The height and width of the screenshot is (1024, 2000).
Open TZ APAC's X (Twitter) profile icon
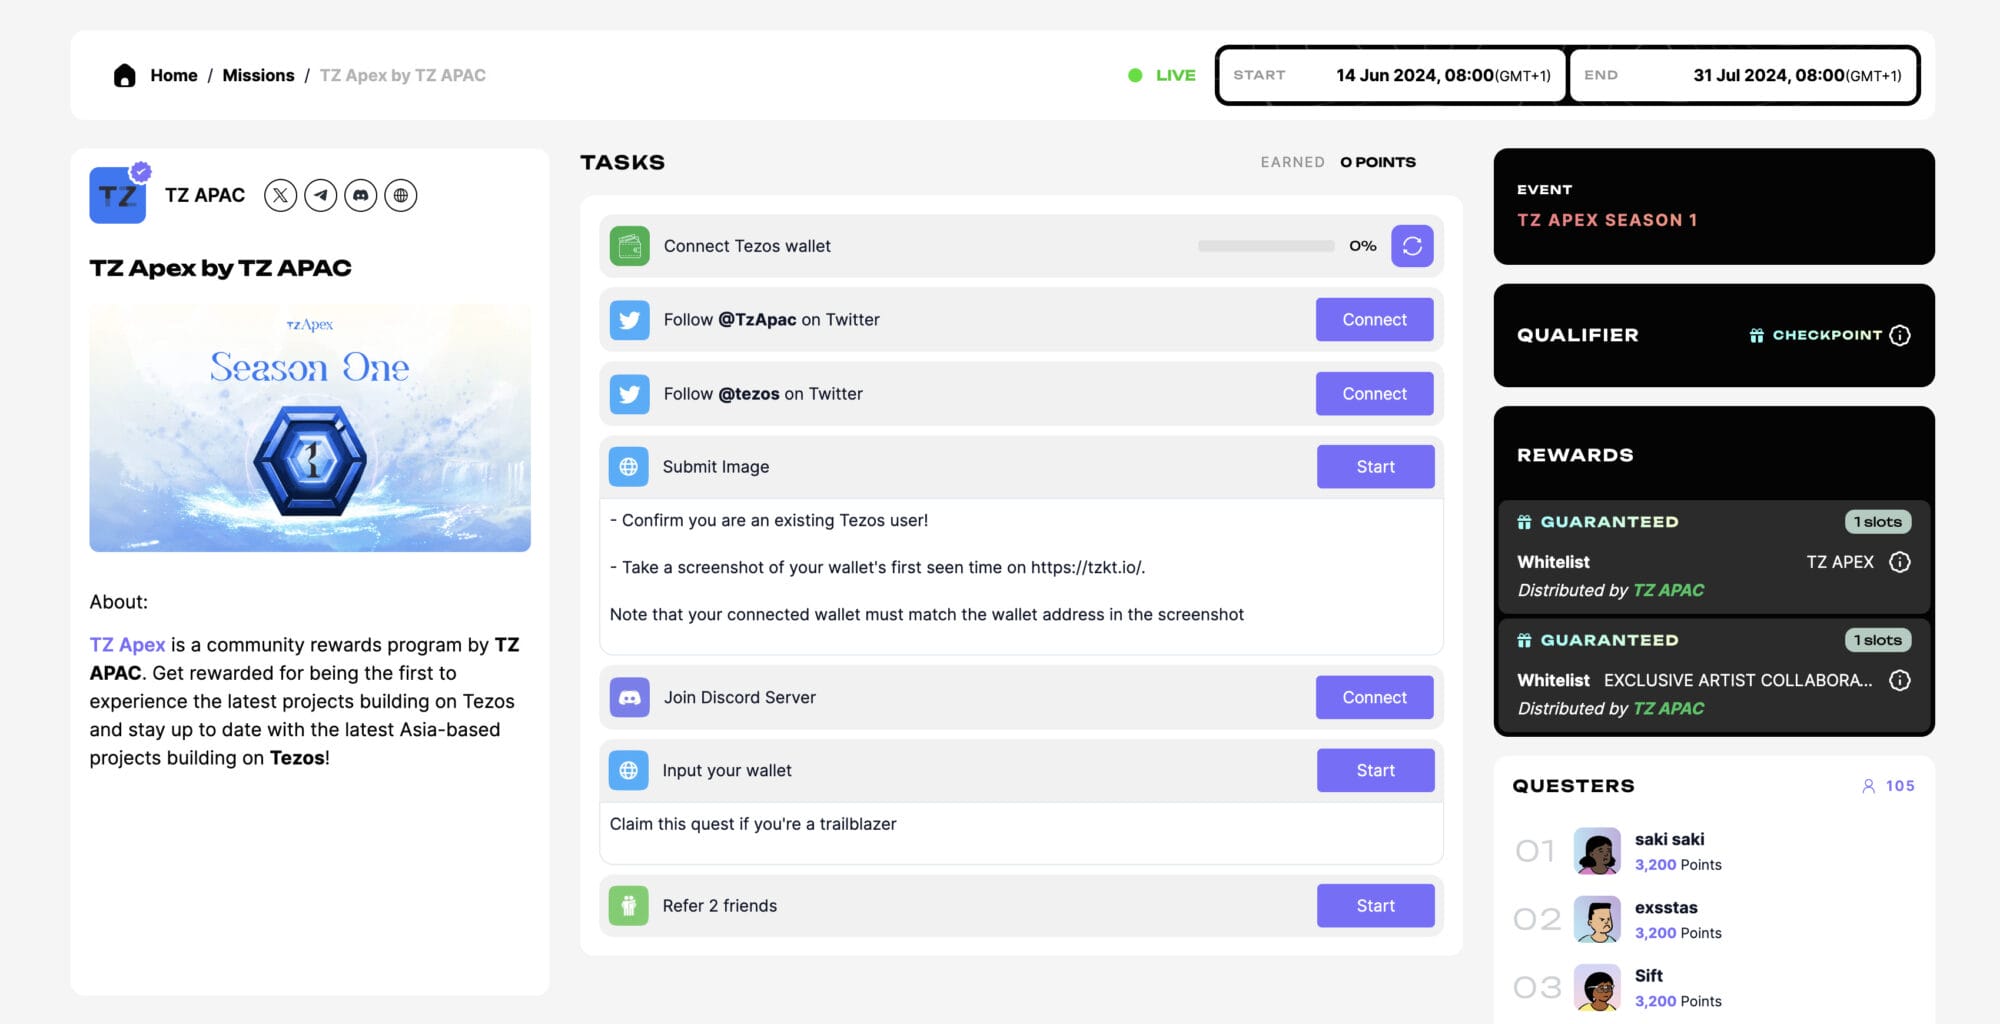click(280, 195)
